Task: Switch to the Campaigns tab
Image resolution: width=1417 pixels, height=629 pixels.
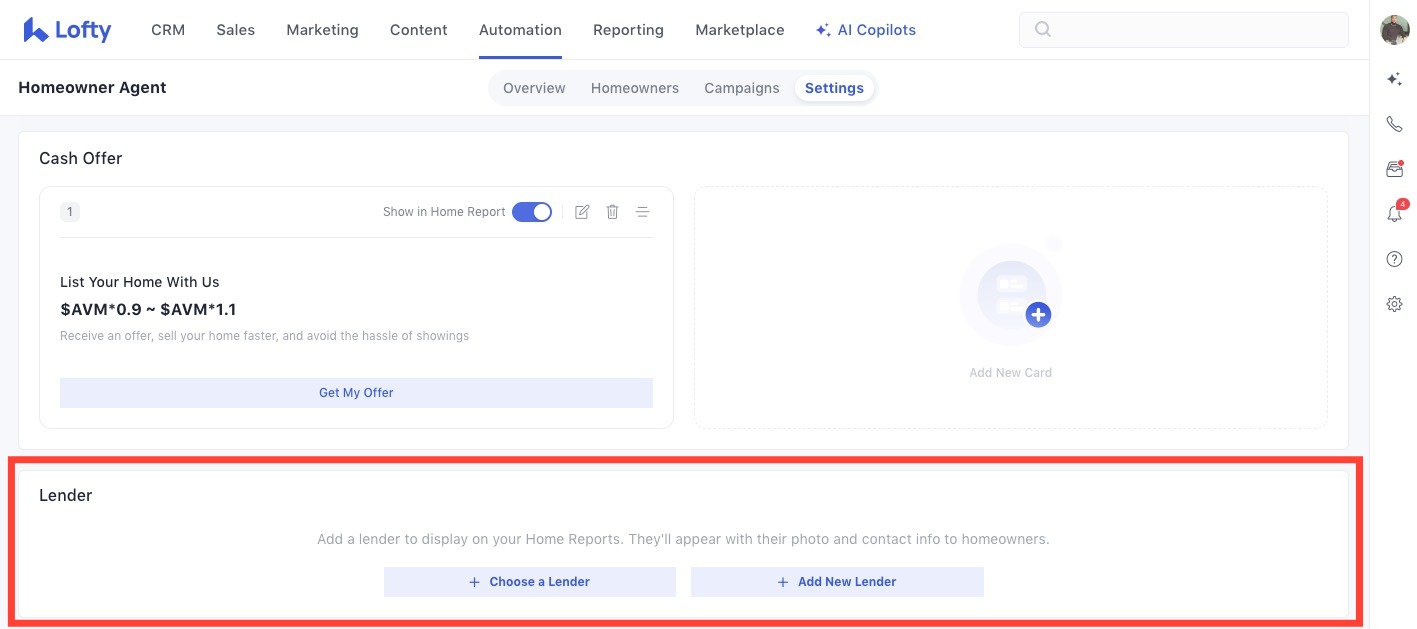Action: 741,88
